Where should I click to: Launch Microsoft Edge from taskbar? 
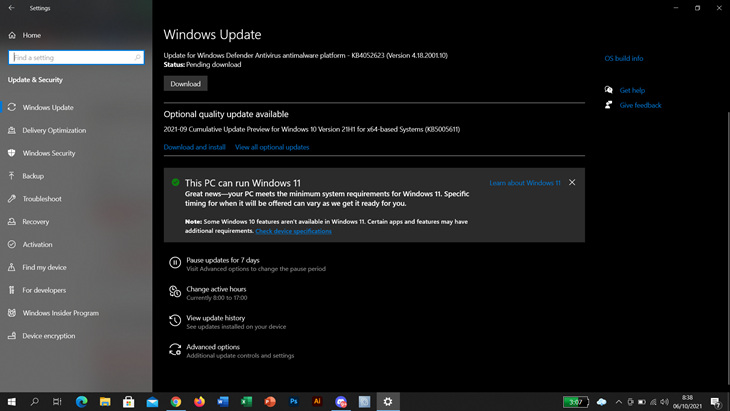pos(81,402)
